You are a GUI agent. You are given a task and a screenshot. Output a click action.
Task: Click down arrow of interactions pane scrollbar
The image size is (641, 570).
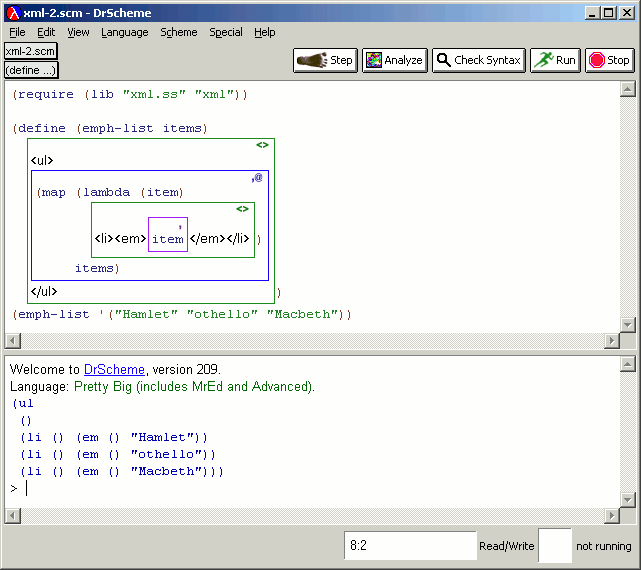point(628,499)
